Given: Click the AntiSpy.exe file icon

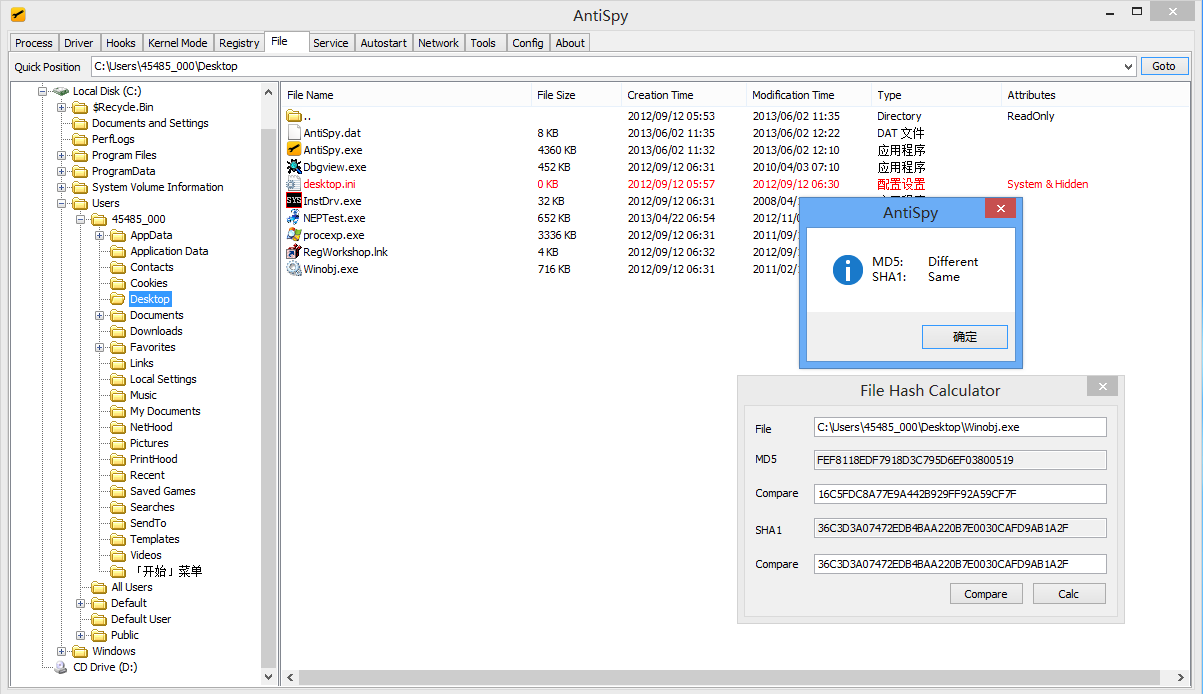Looking at the screenshot, I should pyautogui.click(x=294, y=150).
